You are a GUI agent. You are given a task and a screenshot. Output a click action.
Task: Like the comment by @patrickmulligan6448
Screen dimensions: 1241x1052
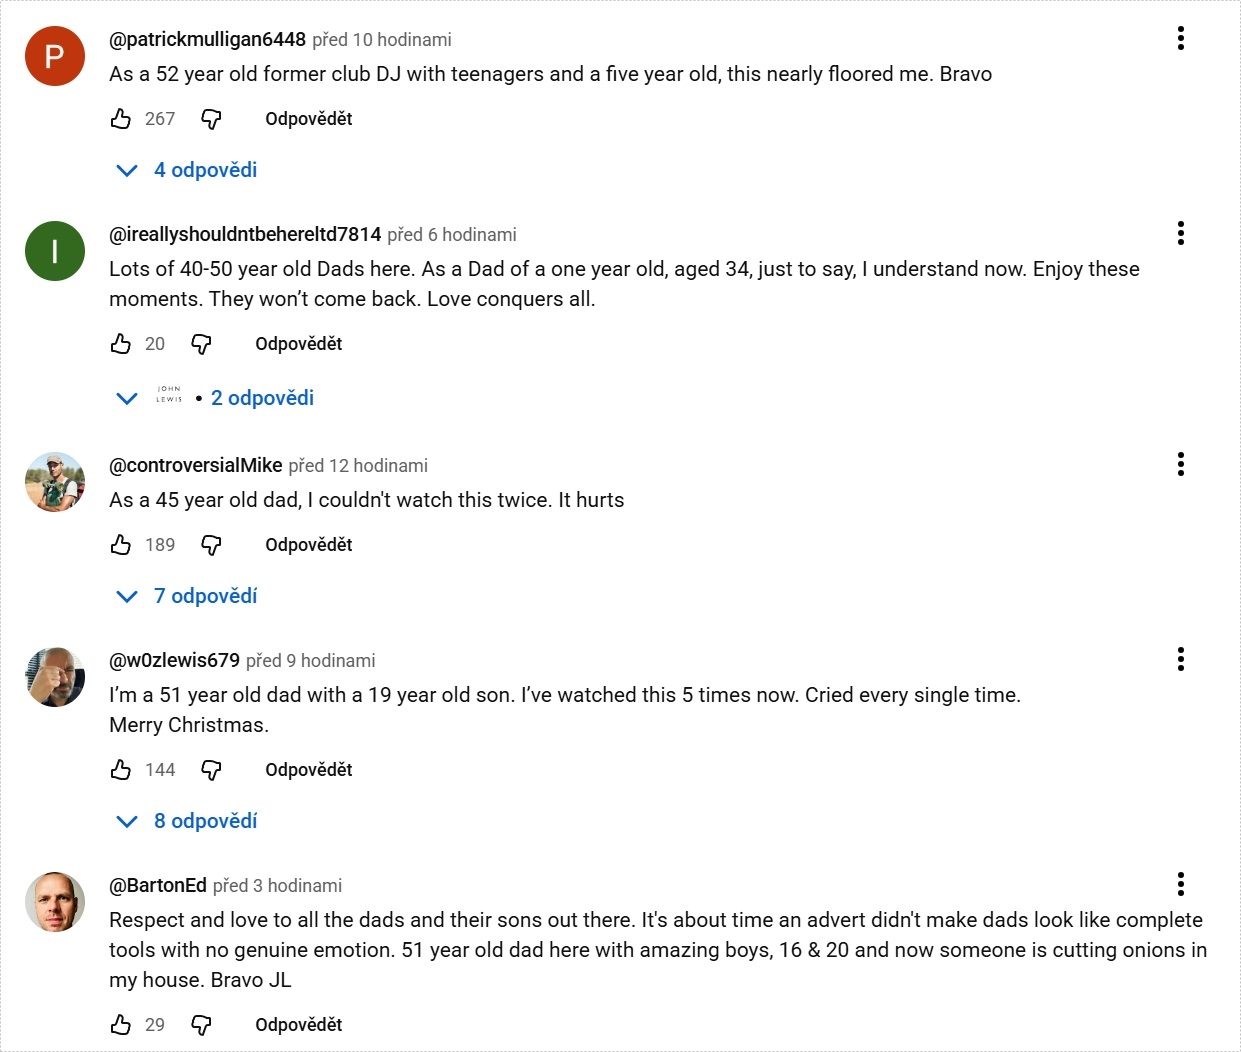pyautogui.click(x=121, y=119)
